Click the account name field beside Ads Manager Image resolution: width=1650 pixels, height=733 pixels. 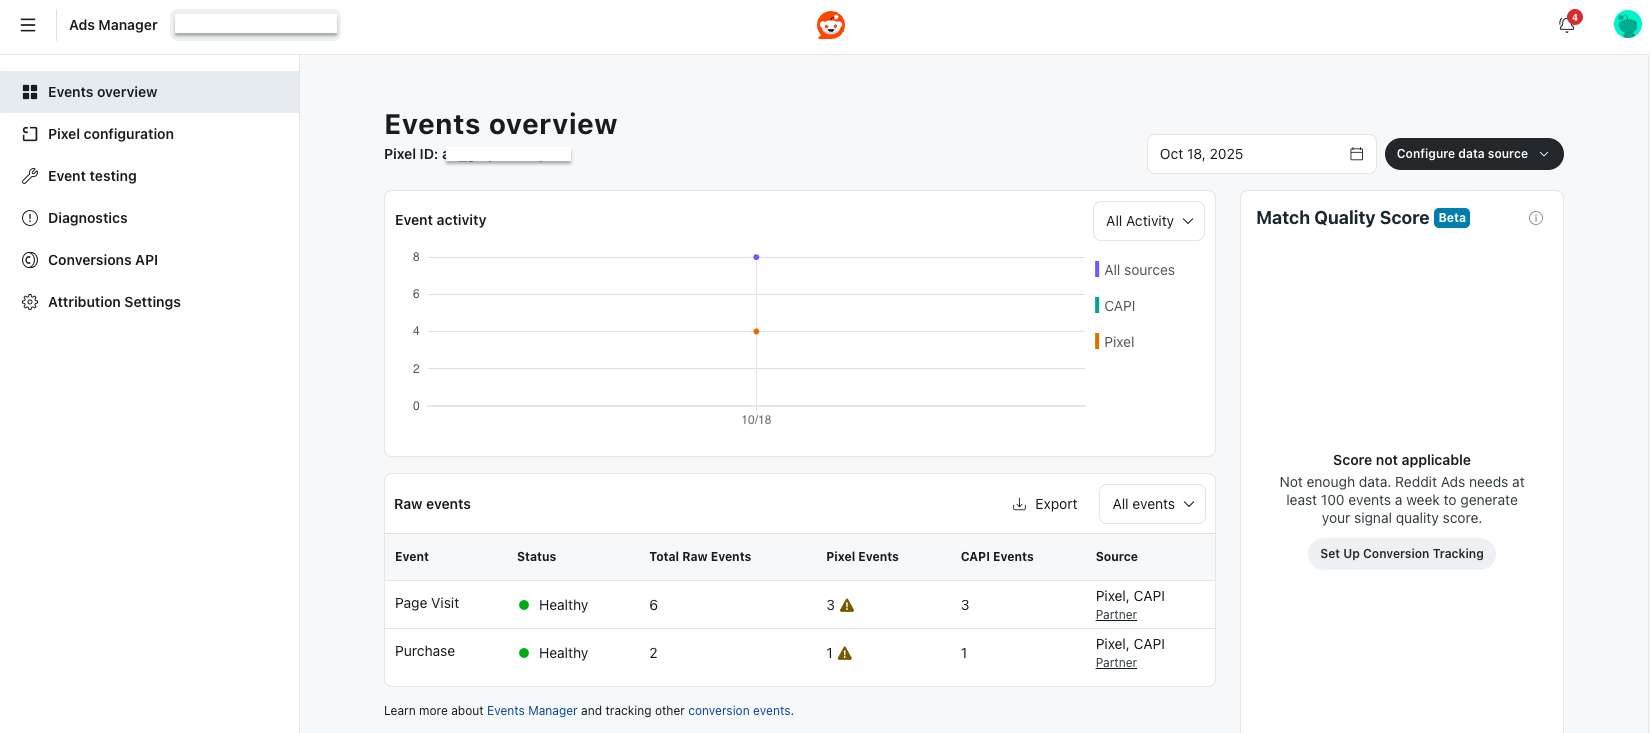pyautogui.click(x=256, y=23)
